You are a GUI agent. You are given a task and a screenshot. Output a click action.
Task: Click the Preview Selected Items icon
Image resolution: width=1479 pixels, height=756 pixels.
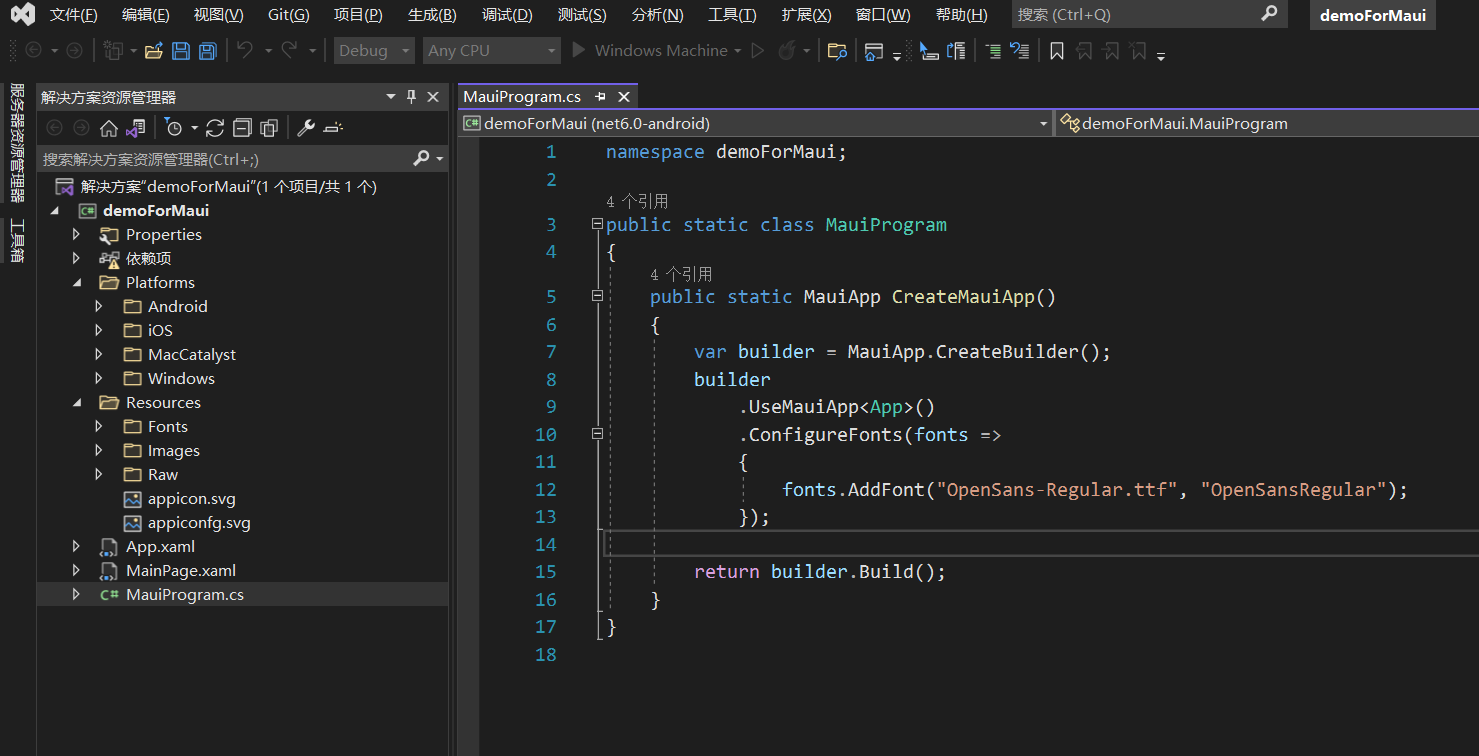point(334,128)
